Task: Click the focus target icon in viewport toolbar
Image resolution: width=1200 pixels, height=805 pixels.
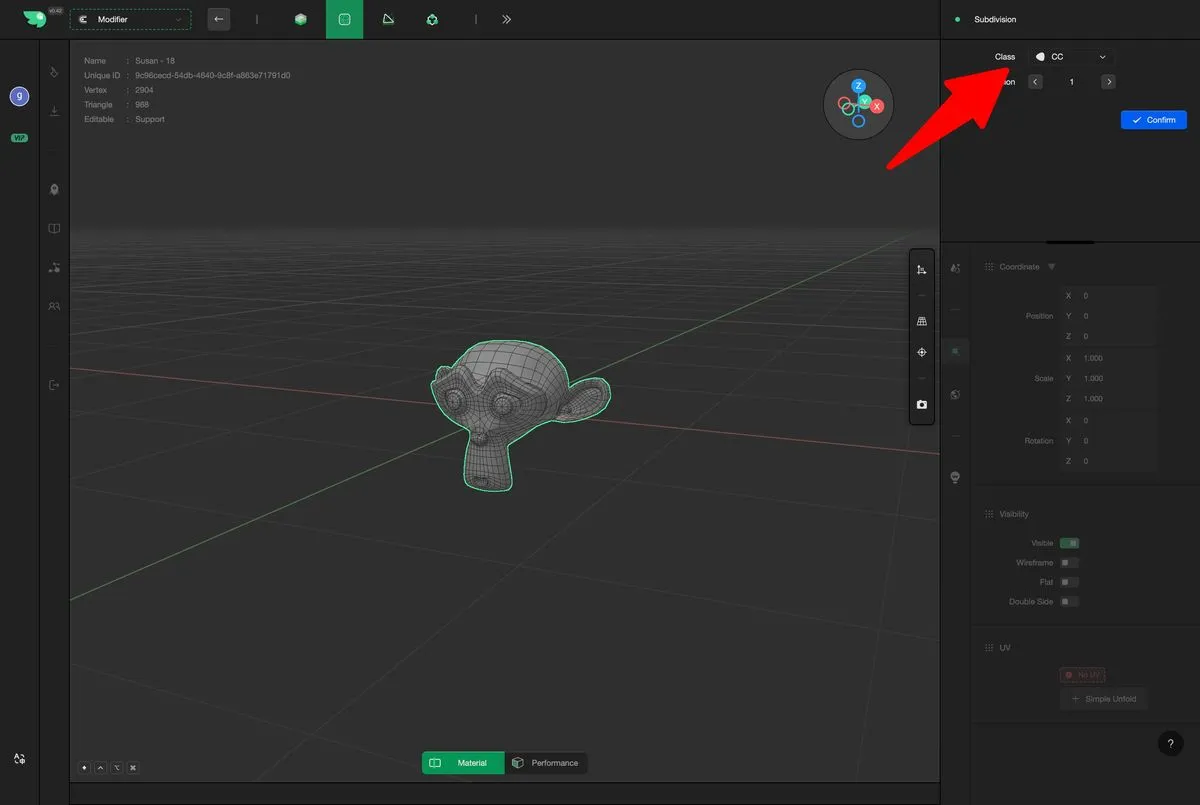Action: (921, 353)
